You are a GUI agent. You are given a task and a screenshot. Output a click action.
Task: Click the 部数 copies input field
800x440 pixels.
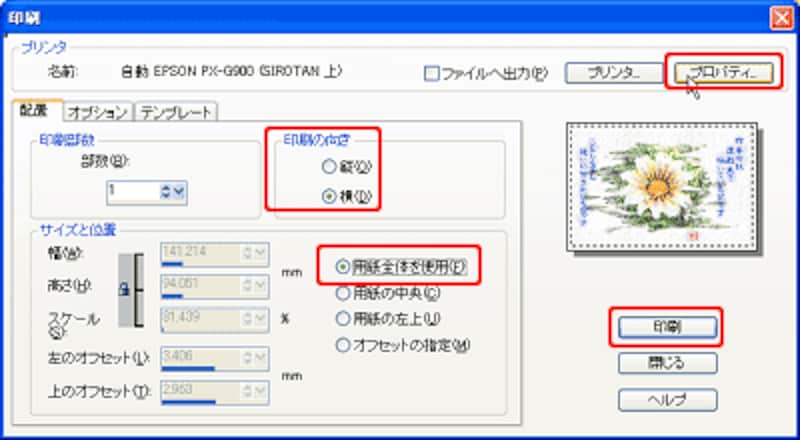133,192
